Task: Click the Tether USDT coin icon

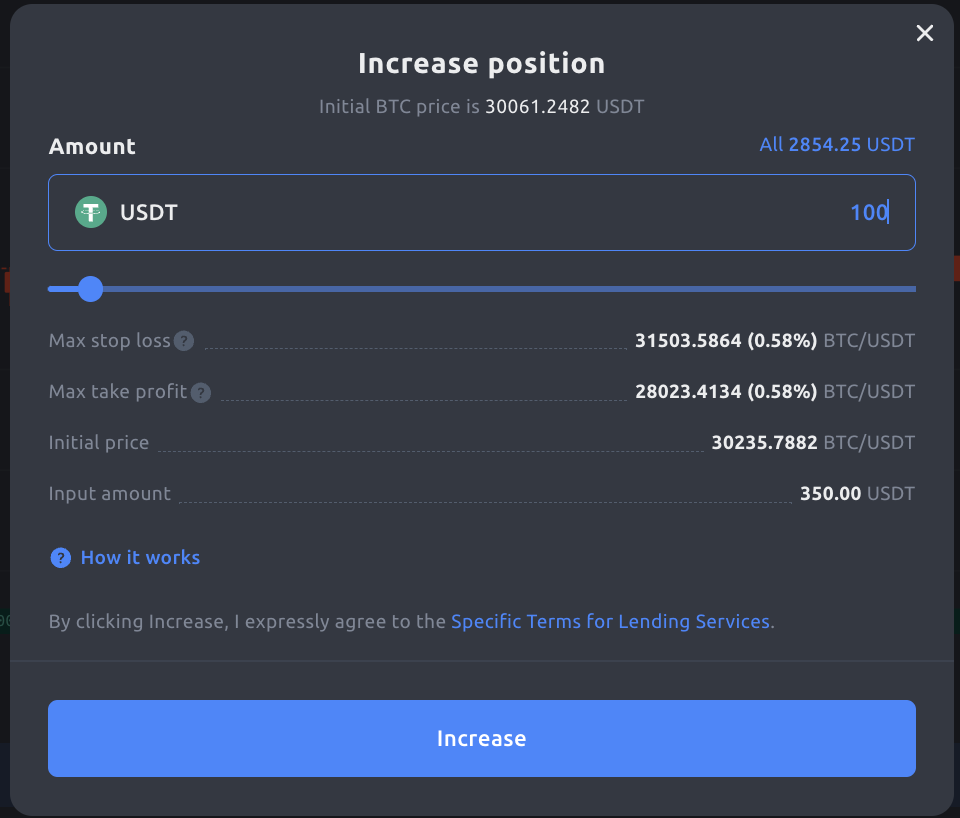Action: [91, 212]
